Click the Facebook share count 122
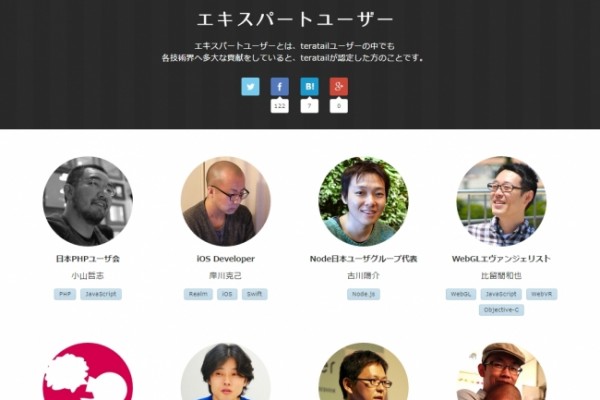The width and height of the screenshot is (600, 400). (x=280, y=106)
